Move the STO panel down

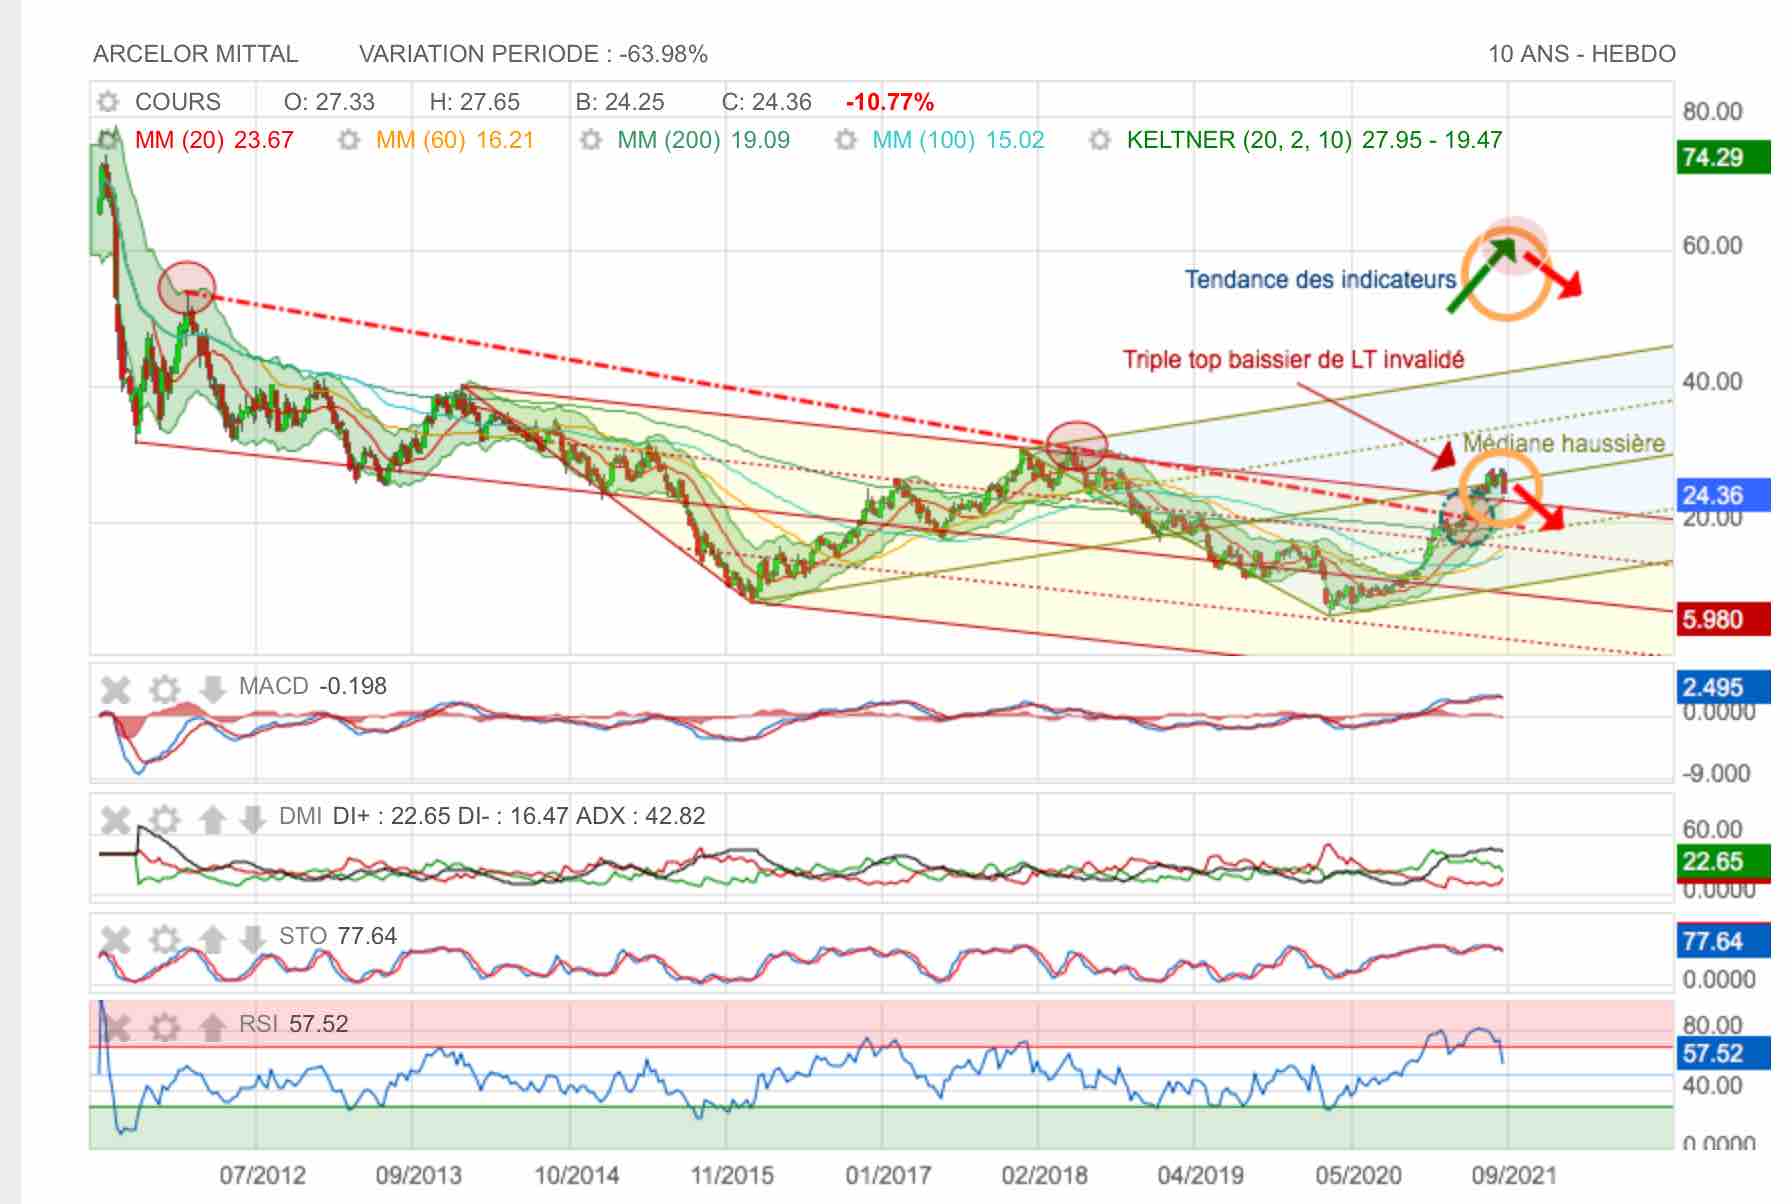click(253, 939)
